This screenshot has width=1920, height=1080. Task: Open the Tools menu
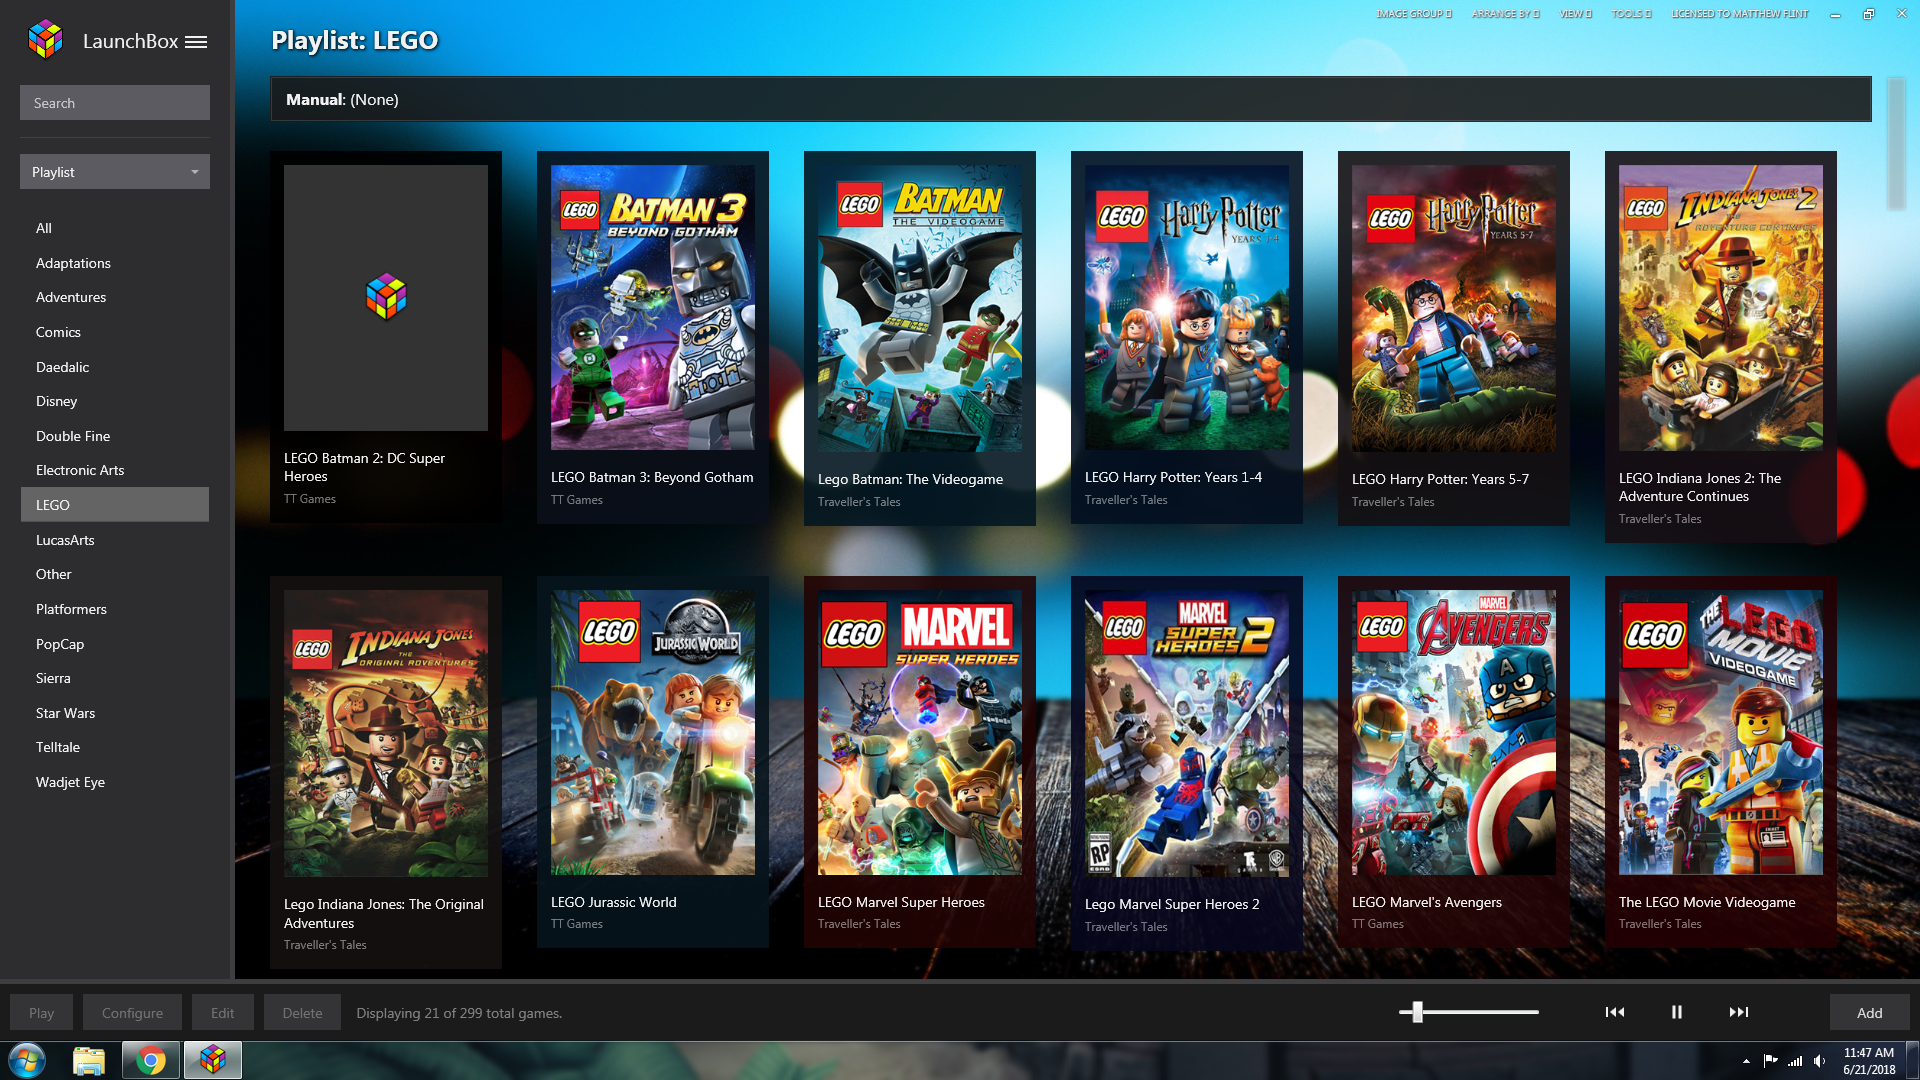click(1631, 14)
